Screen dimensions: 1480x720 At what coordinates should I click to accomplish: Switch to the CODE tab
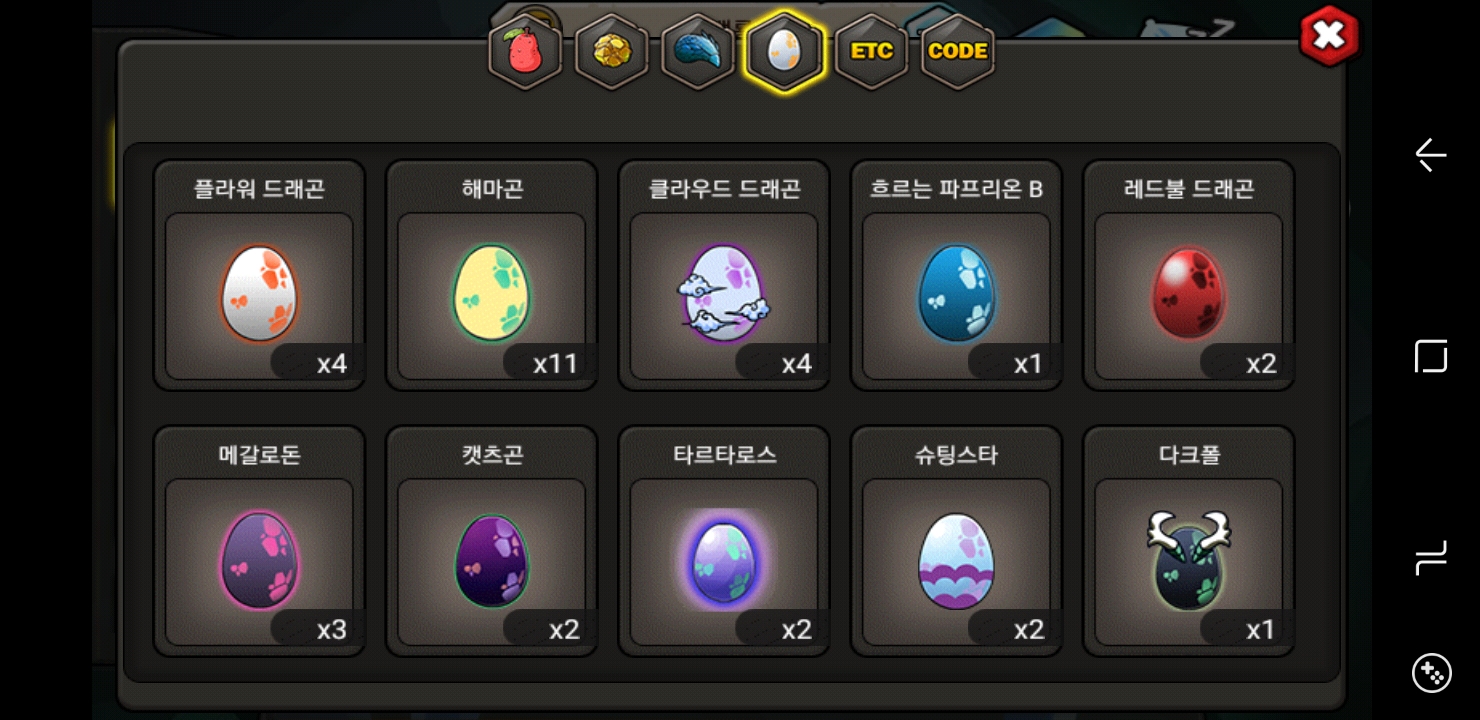957,52
